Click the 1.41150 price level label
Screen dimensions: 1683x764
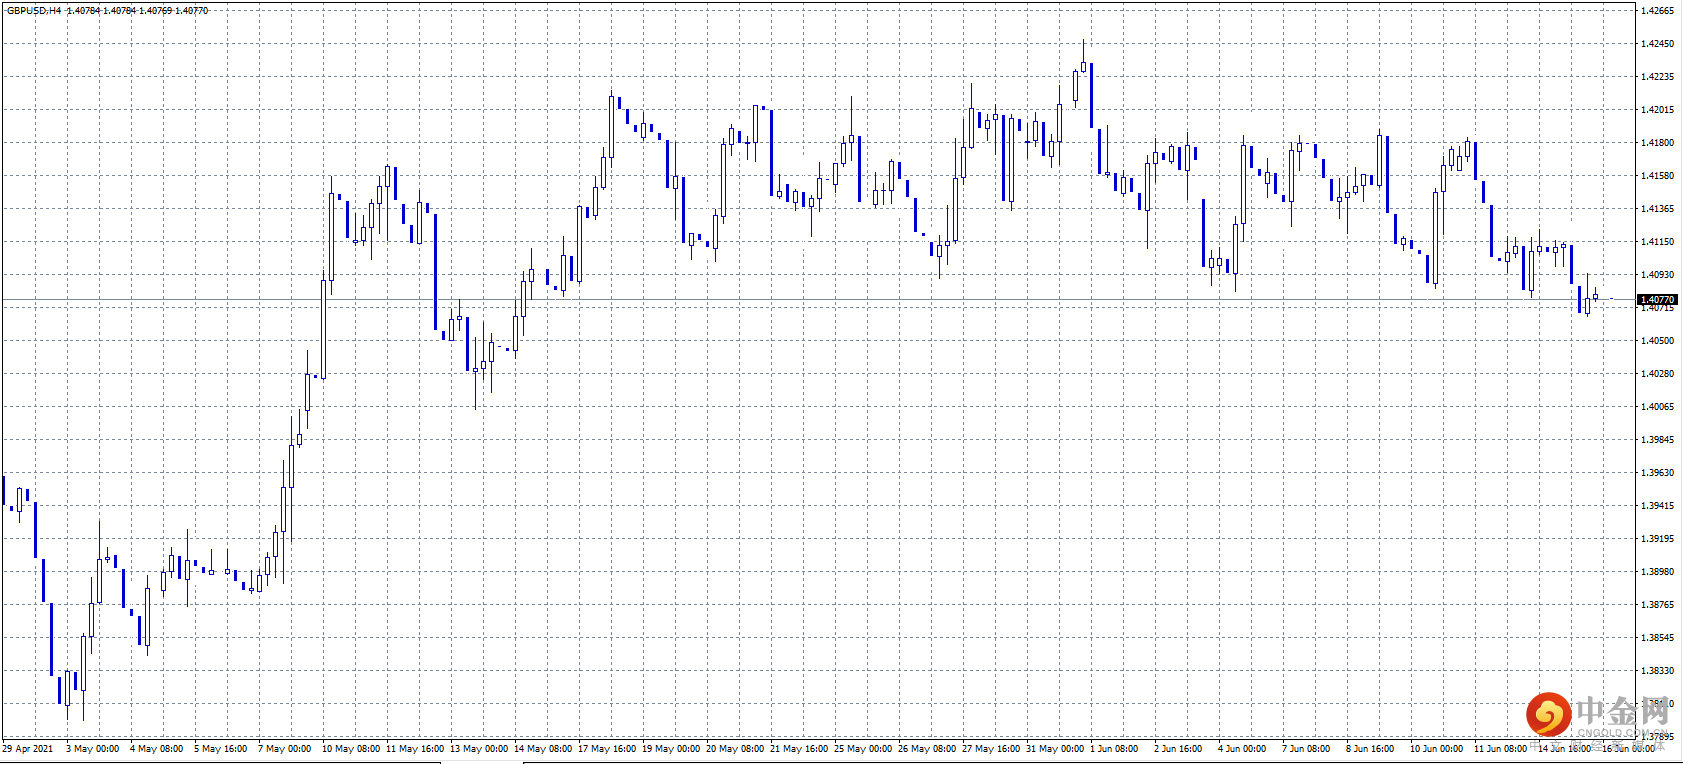[1657, 242]
